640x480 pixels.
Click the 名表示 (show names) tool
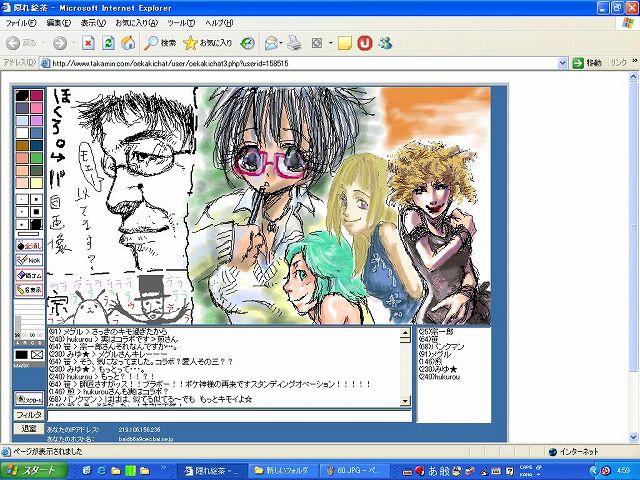click(x=29, y=289)
